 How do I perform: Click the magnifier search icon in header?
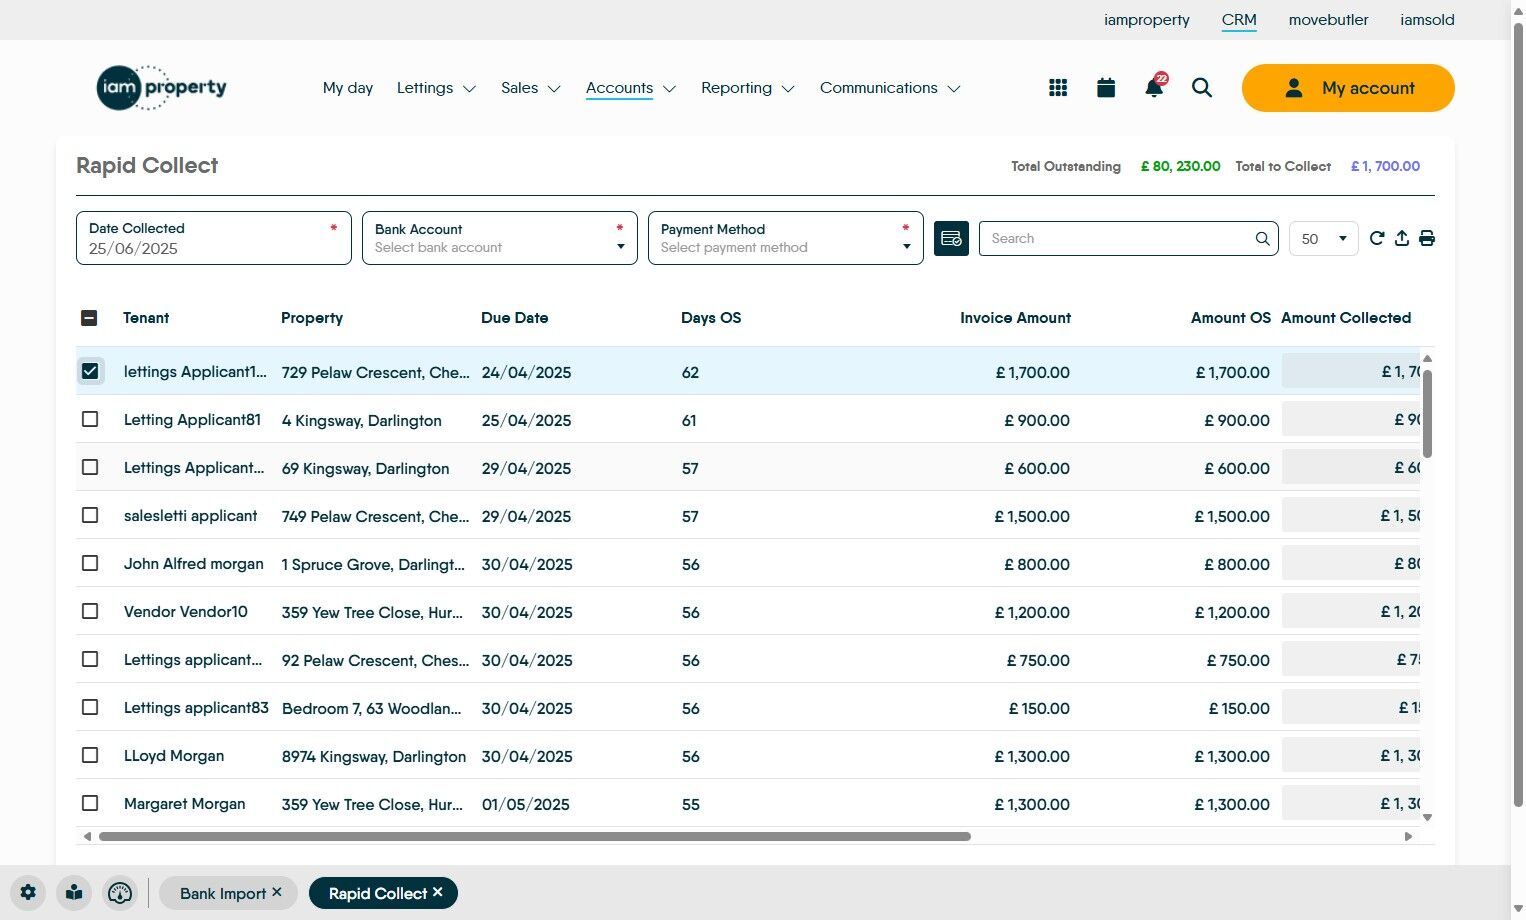1202,88
